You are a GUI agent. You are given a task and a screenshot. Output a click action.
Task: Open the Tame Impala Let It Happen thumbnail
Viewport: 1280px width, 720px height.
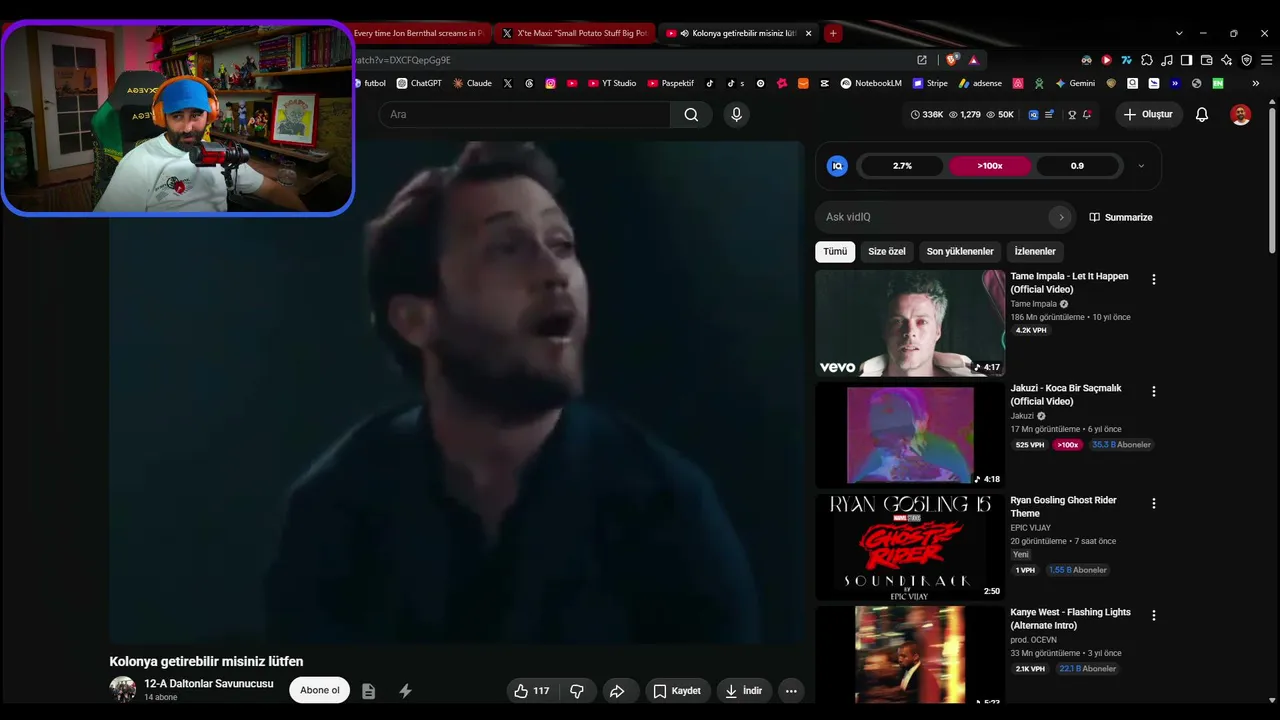click(910, 323)
